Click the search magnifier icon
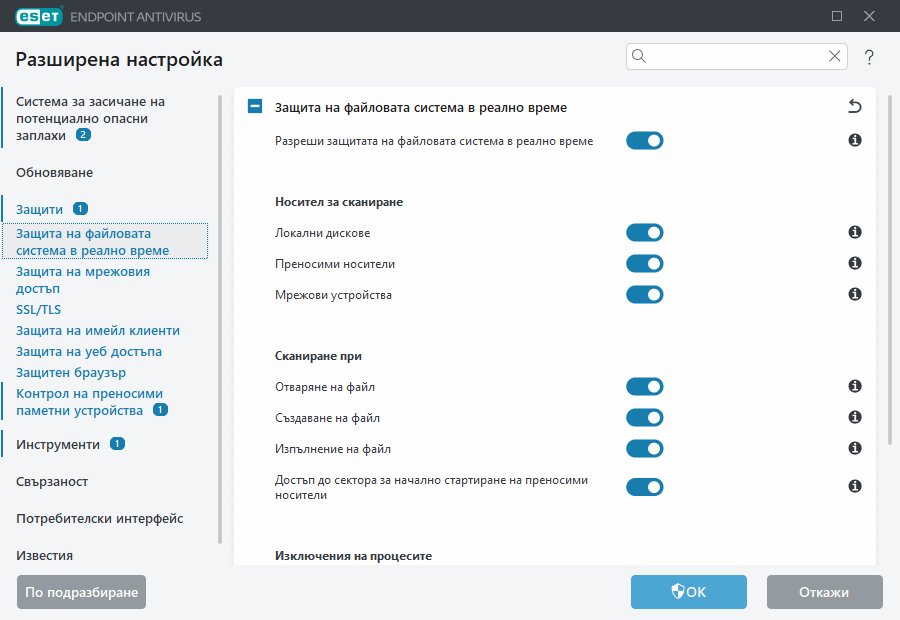 (x=640, y=56)
